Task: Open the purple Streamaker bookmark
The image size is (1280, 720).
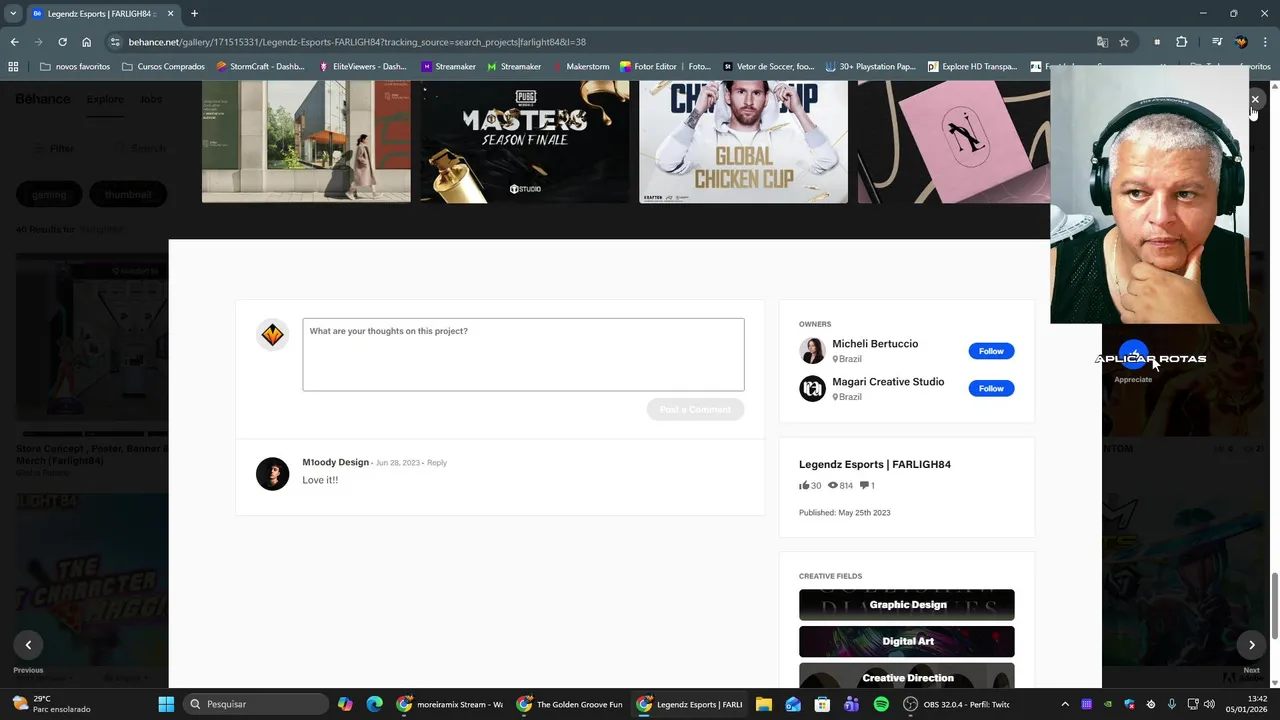Action: [448, 67]
